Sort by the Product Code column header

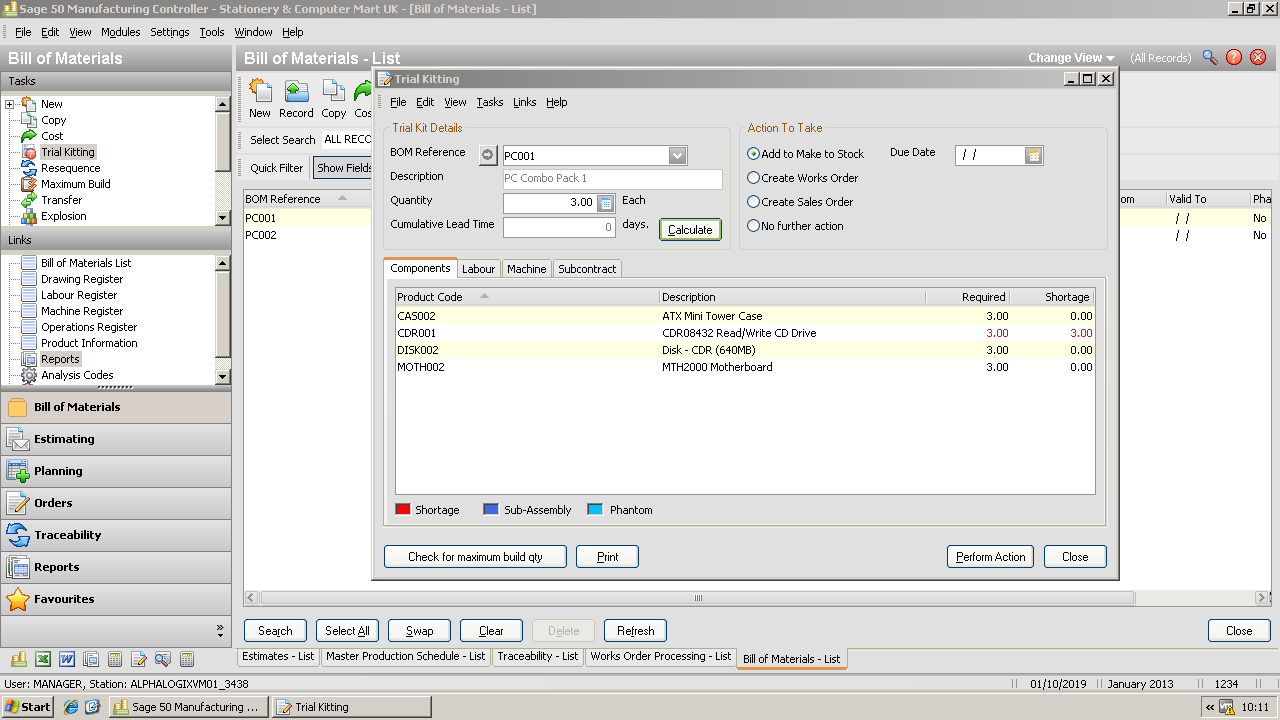coord(527,297)
